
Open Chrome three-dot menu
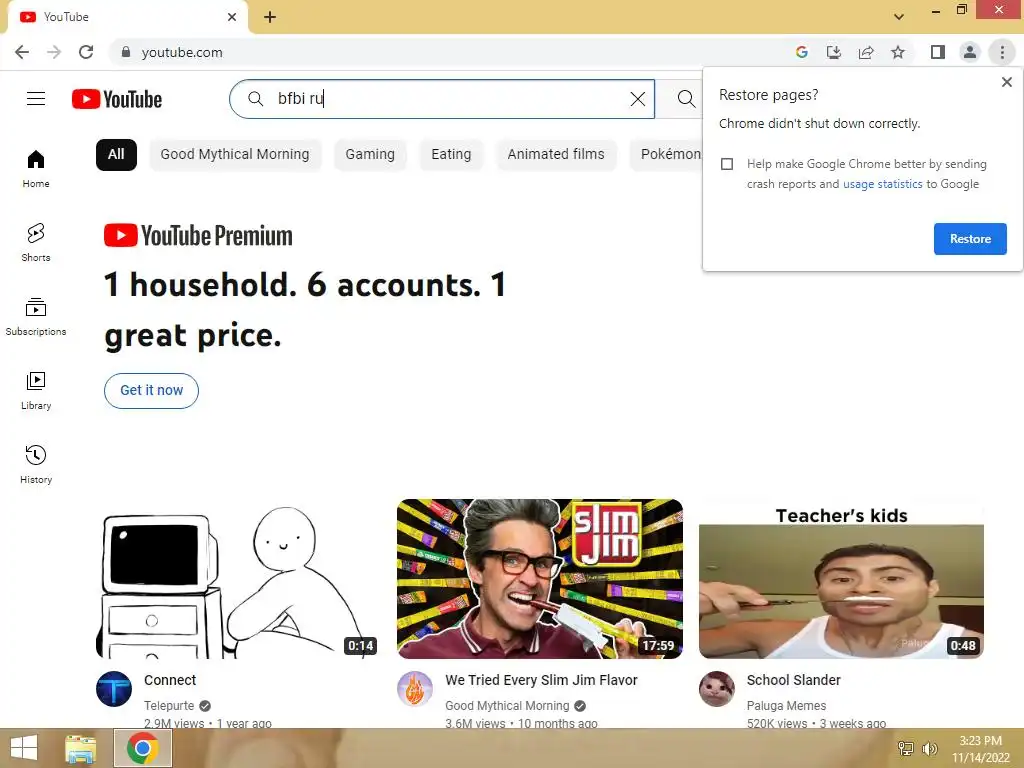[1002, 52]
